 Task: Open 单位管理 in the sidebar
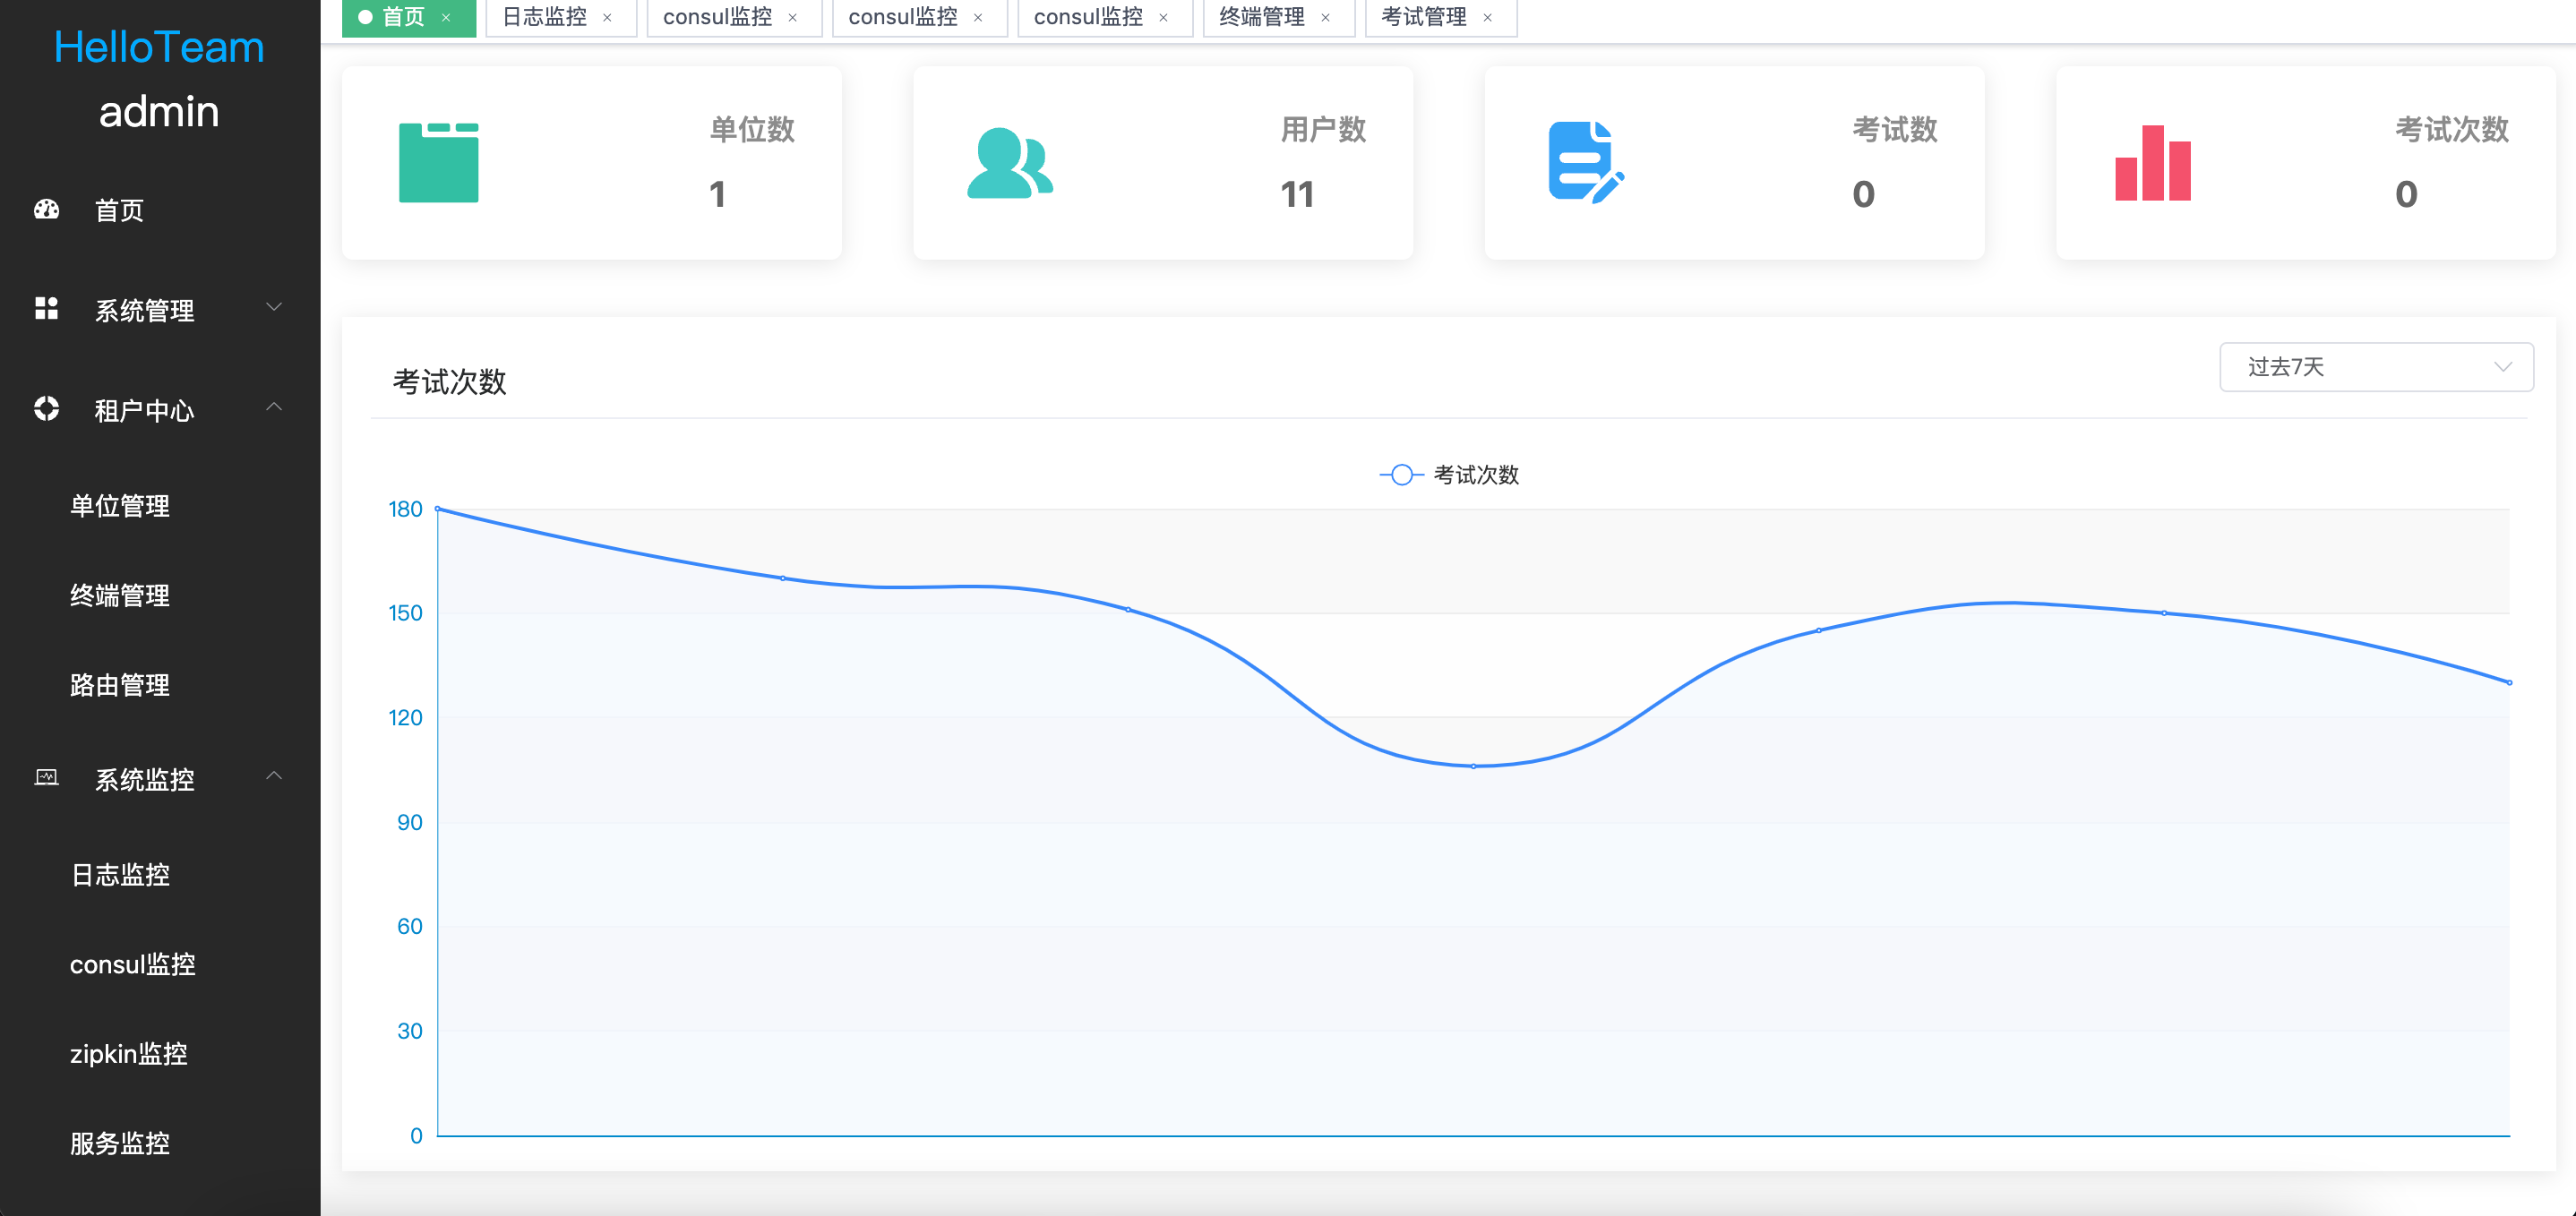click(160, 506)
